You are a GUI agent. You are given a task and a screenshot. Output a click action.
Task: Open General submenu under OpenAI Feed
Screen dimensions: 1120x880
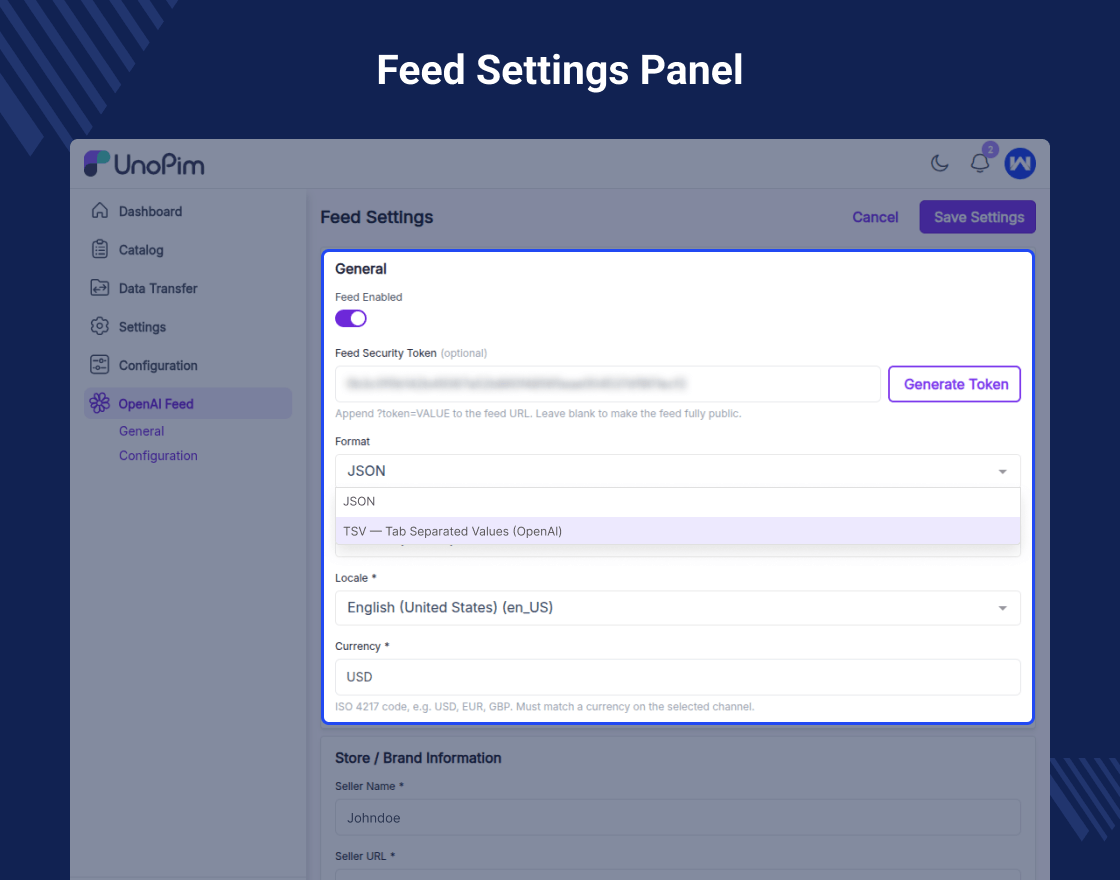coord(141,431)
